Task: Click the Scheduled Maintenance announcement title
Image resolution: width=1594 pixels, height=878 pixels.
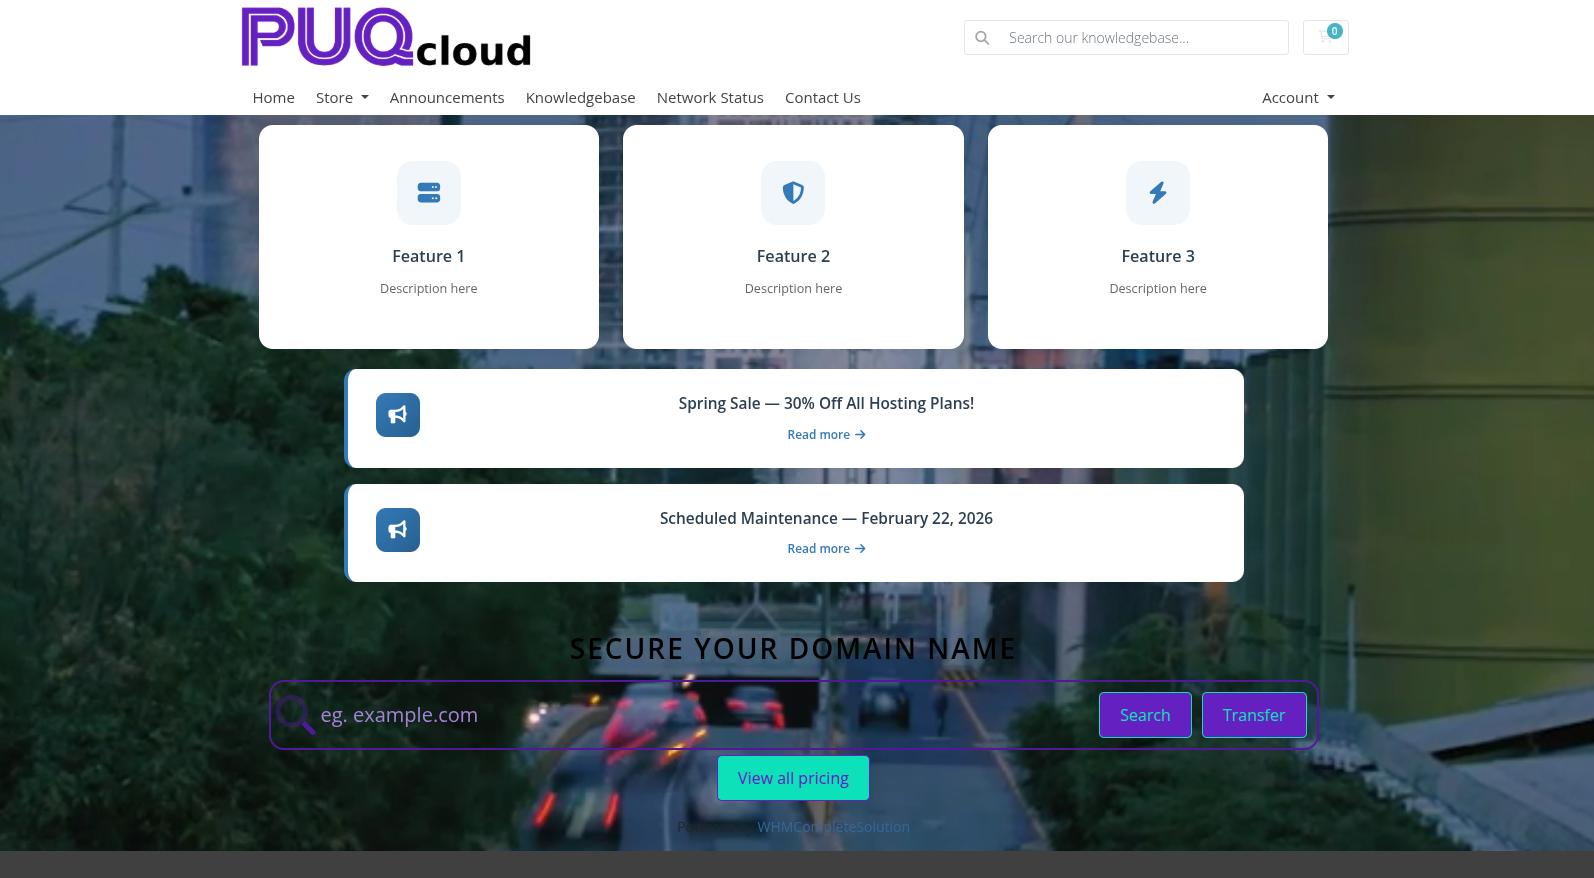Action: [826, 519]
